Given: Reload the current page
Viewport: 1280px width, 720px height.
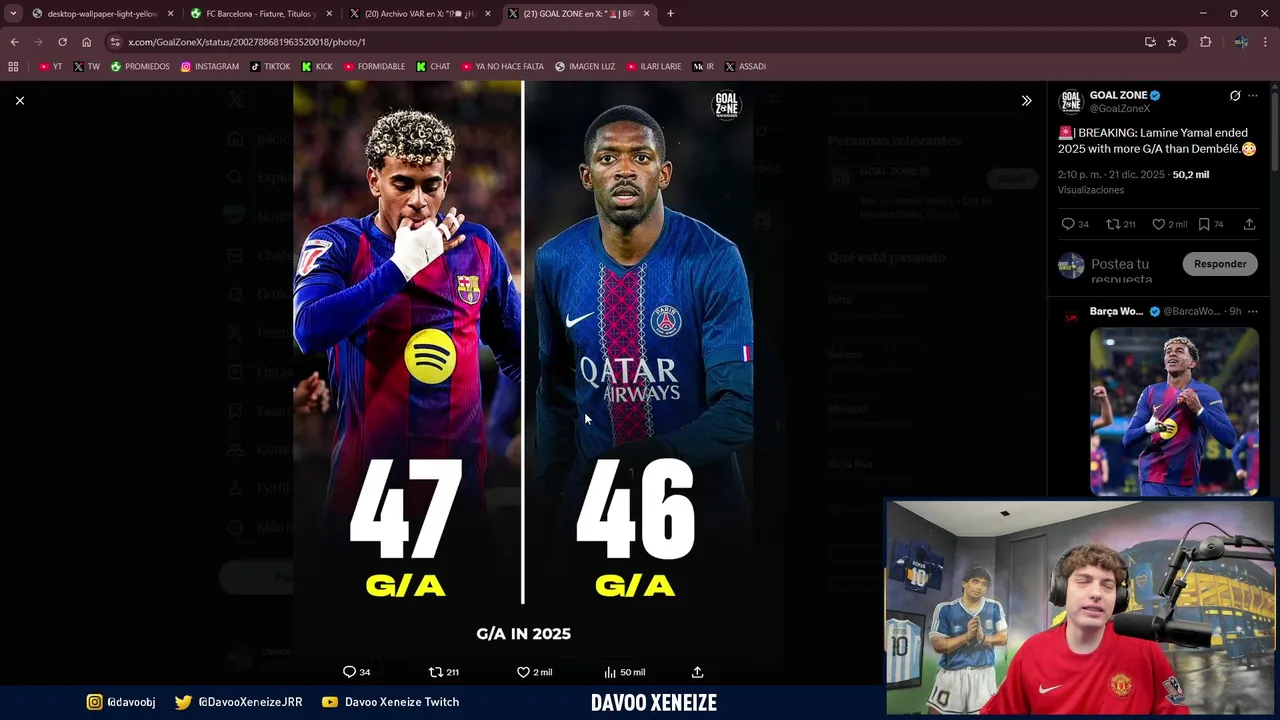Looking at the screenshot, I should [62, 42].
